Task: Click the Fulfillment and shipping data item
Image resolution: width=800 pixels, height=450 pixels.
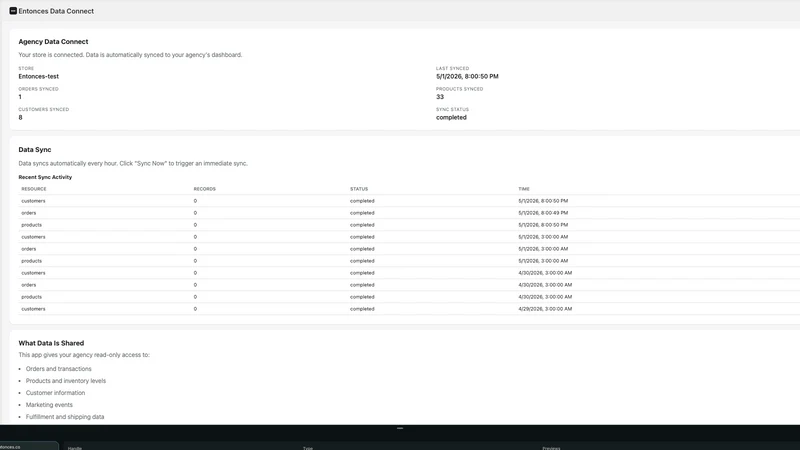Action: click(65, 417)
